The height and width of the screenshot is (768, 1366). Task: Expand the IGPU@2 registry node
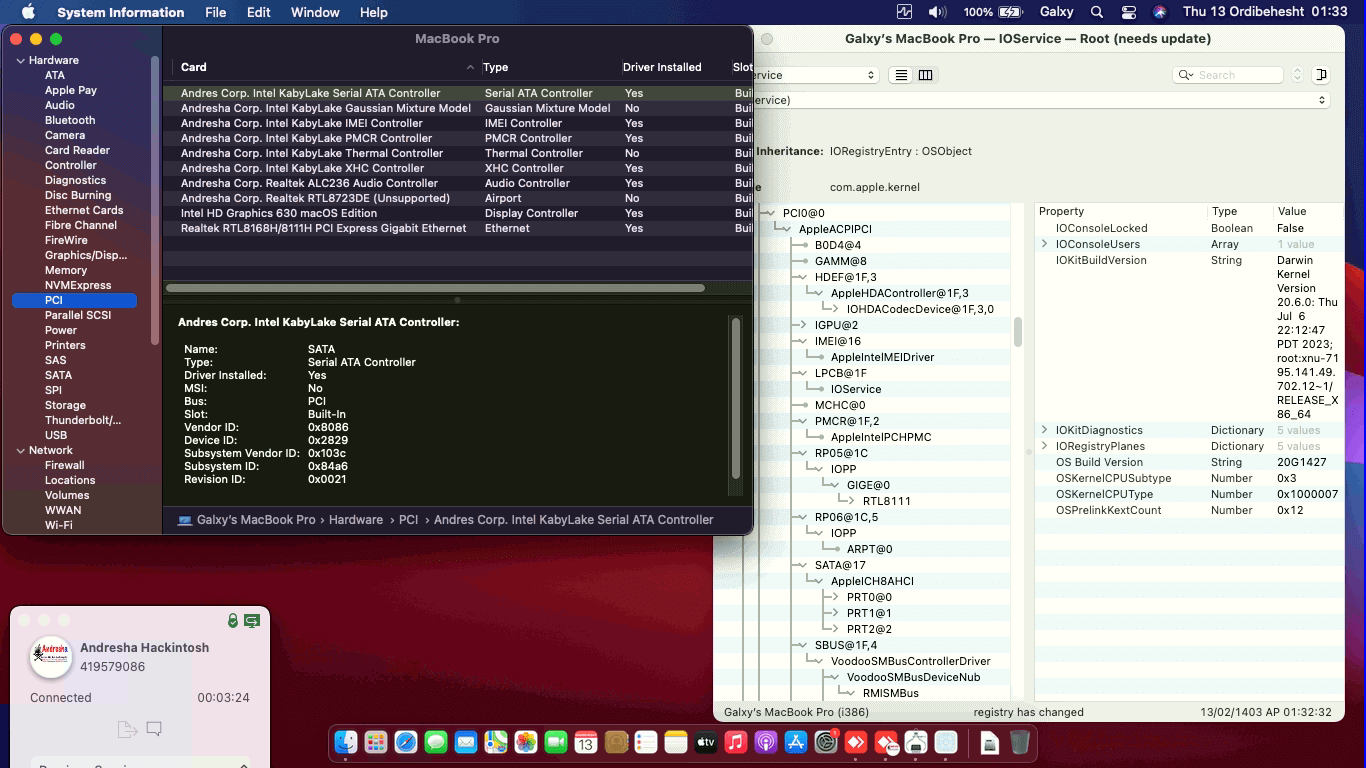click(x=804, y=325)
